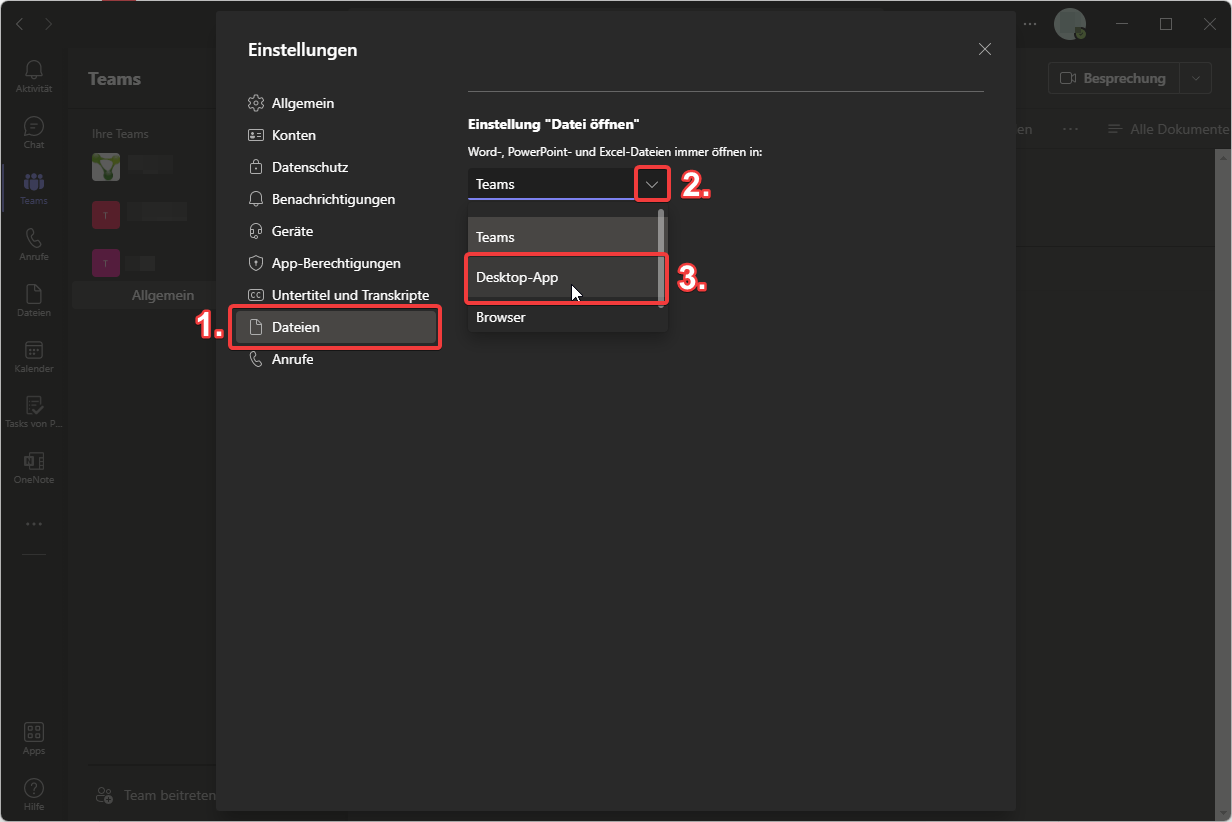Select the first red T team avatar

[x=106, y=214]
